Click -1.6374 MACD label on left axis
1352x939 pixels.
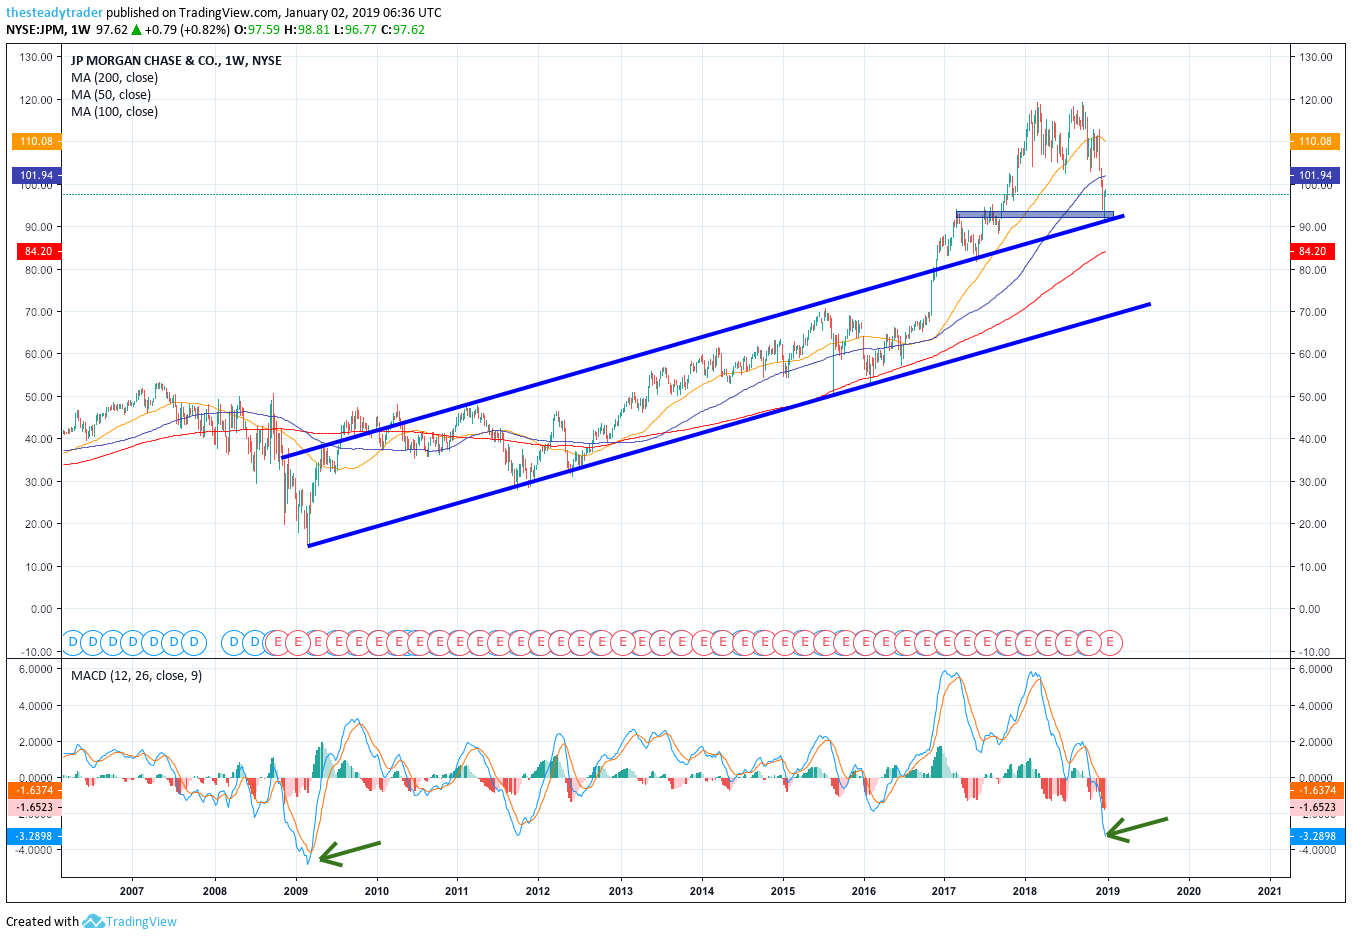tap(34, 791)
